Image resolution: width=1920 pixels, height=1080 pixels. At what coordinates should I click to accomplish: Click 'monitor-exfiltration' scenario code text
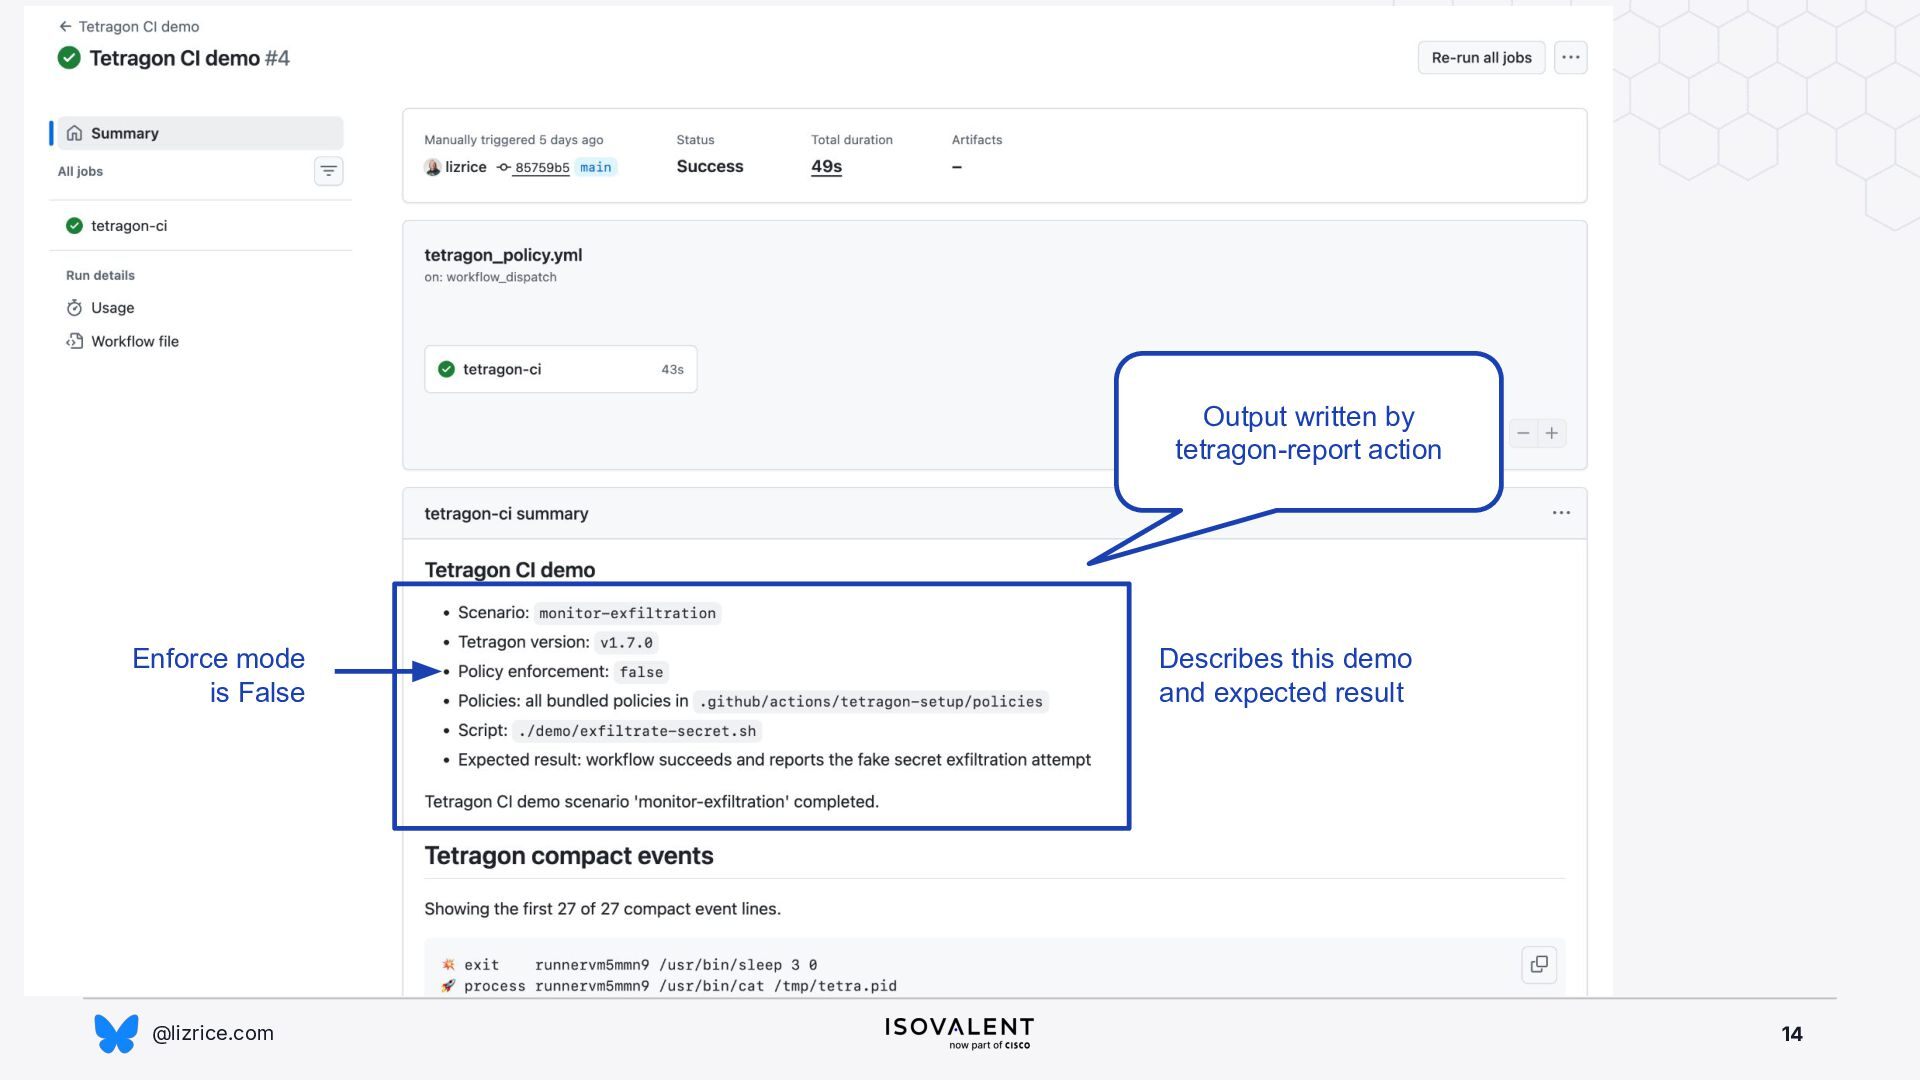pyautogui.click(x=627, y=613)
